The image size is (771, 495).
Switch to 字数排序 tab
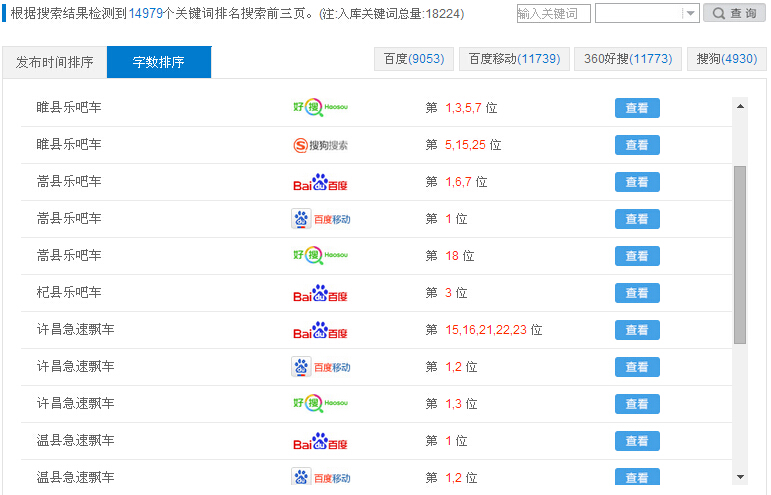(159, 62)
